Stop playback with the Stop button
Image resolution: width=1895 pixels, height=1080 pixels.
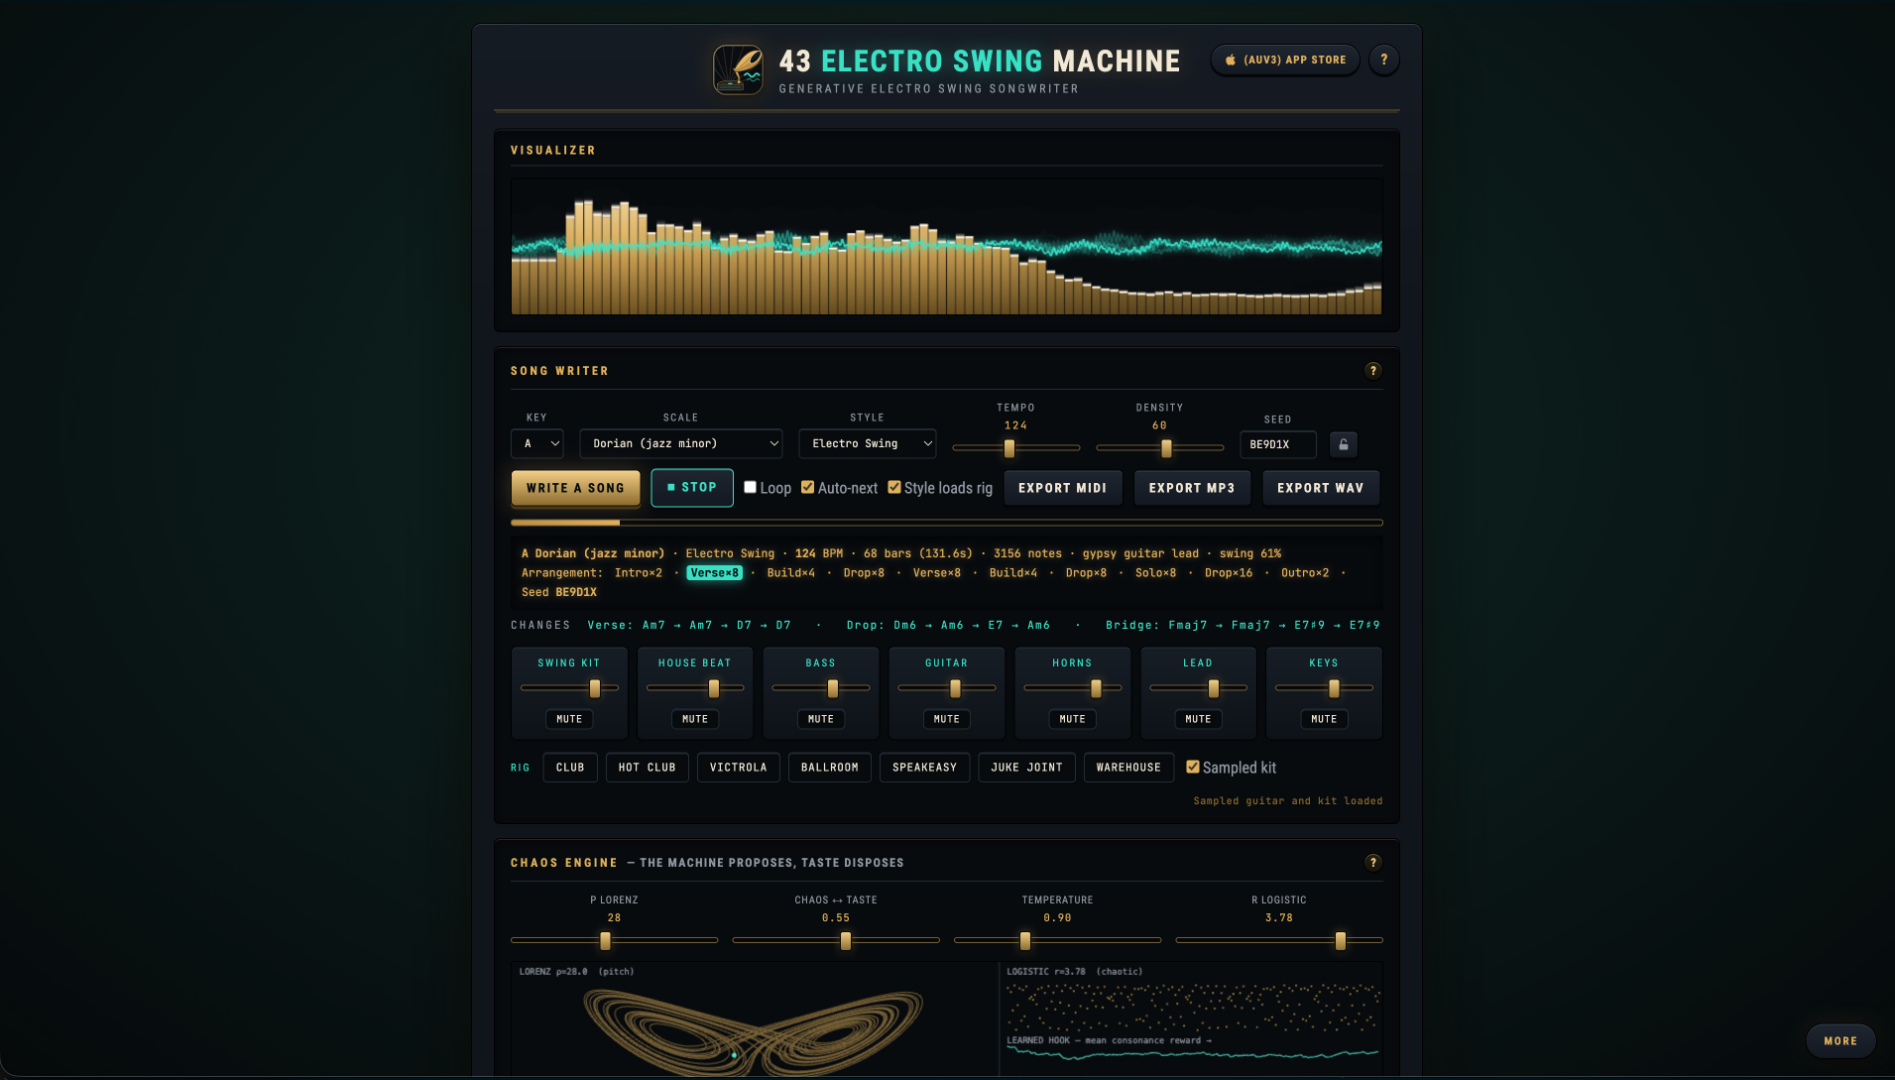tap(692, 488)
